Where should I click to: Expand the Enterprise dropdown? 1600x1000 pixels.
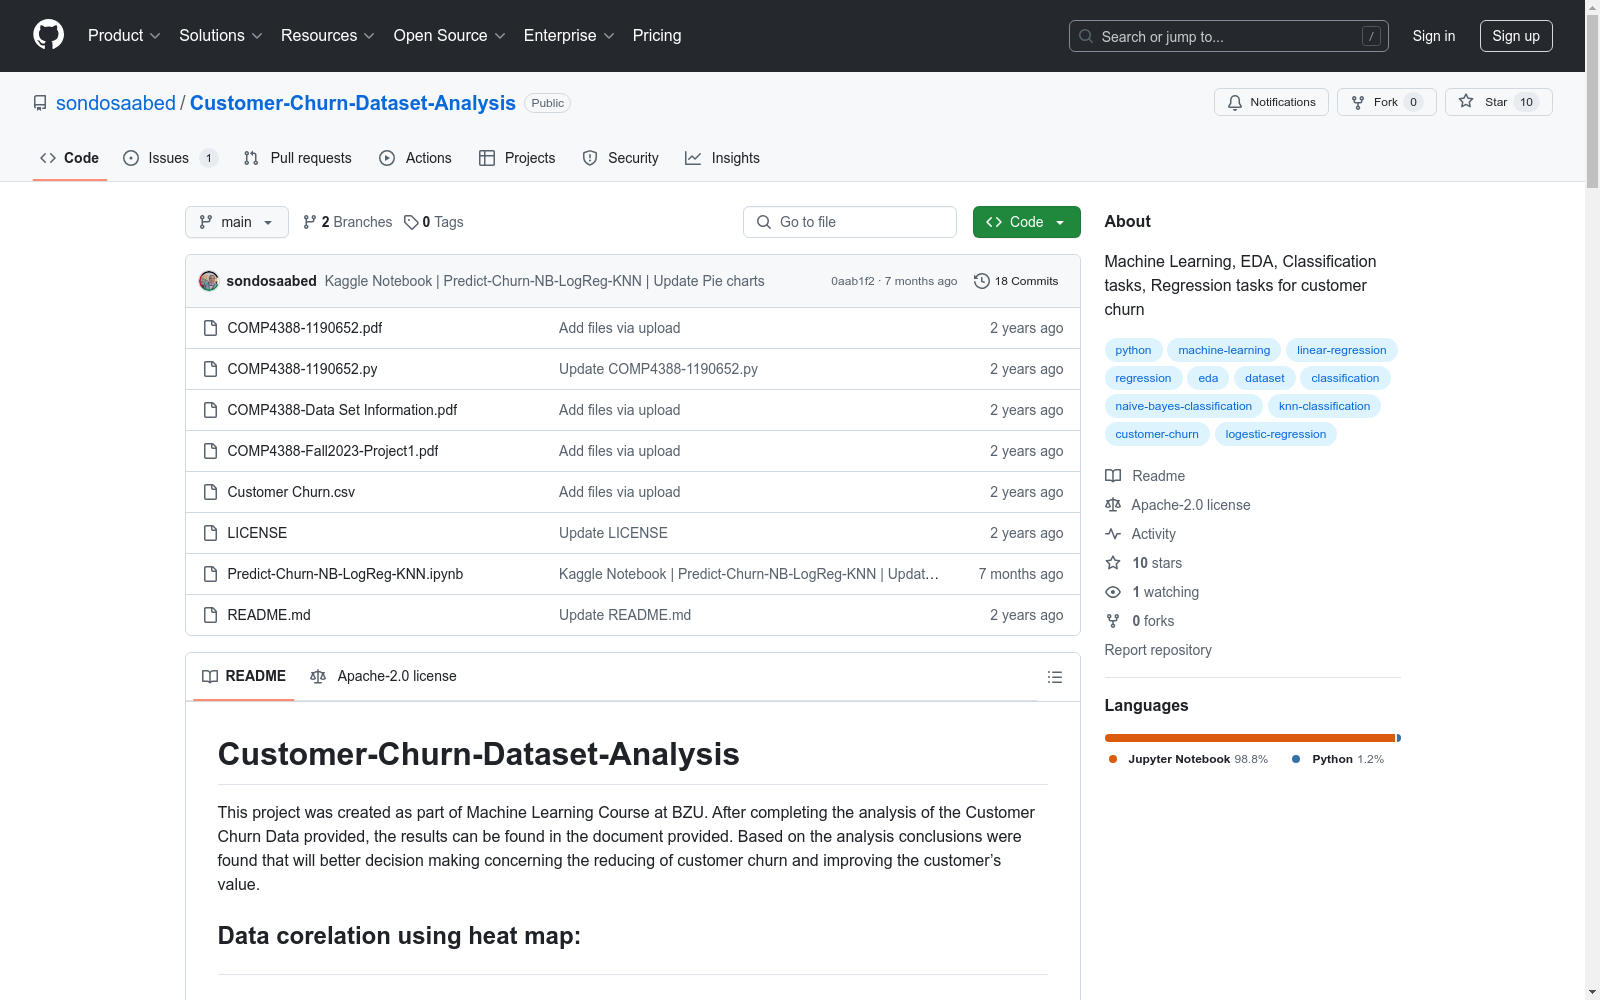(569, 36)
